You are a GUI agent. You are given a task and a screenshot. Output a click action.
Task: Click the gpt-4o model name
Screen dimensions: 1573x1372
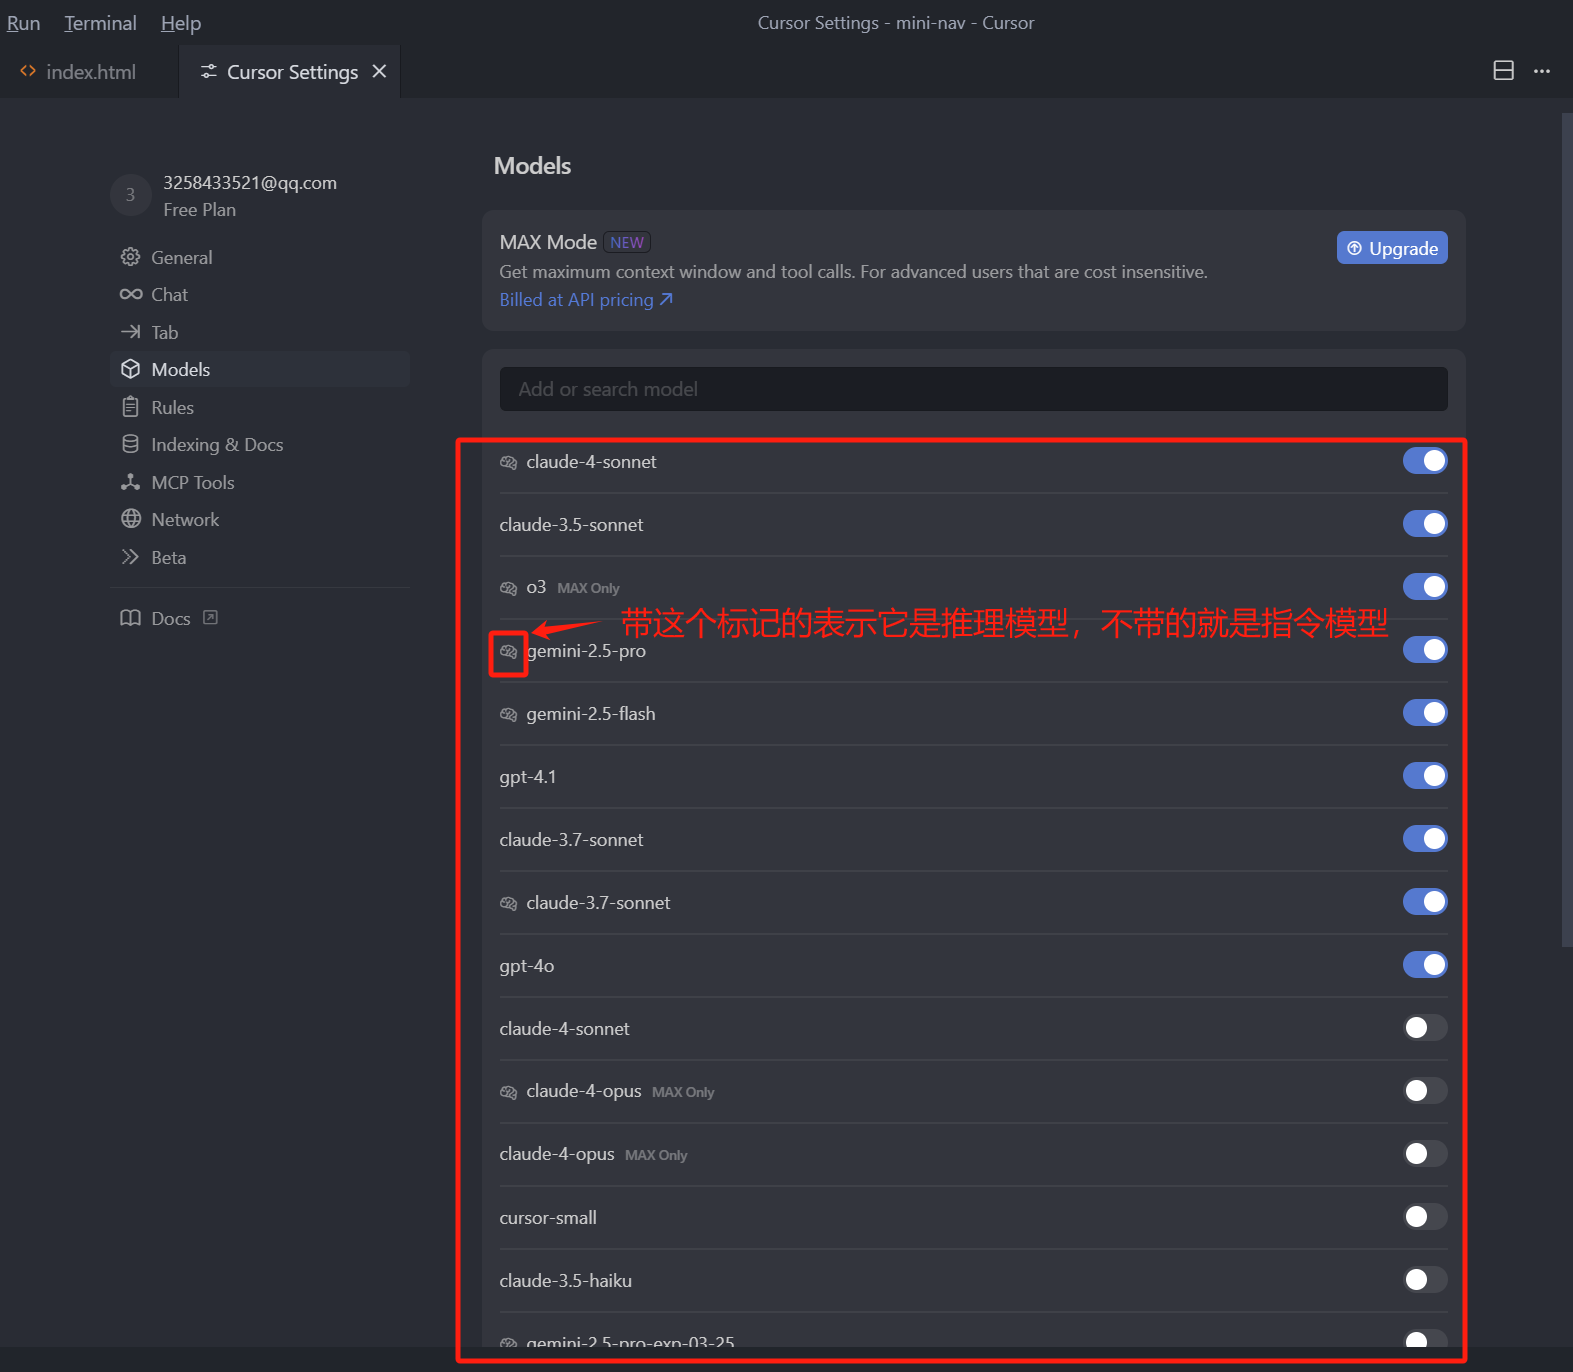(x=527, y=966)
